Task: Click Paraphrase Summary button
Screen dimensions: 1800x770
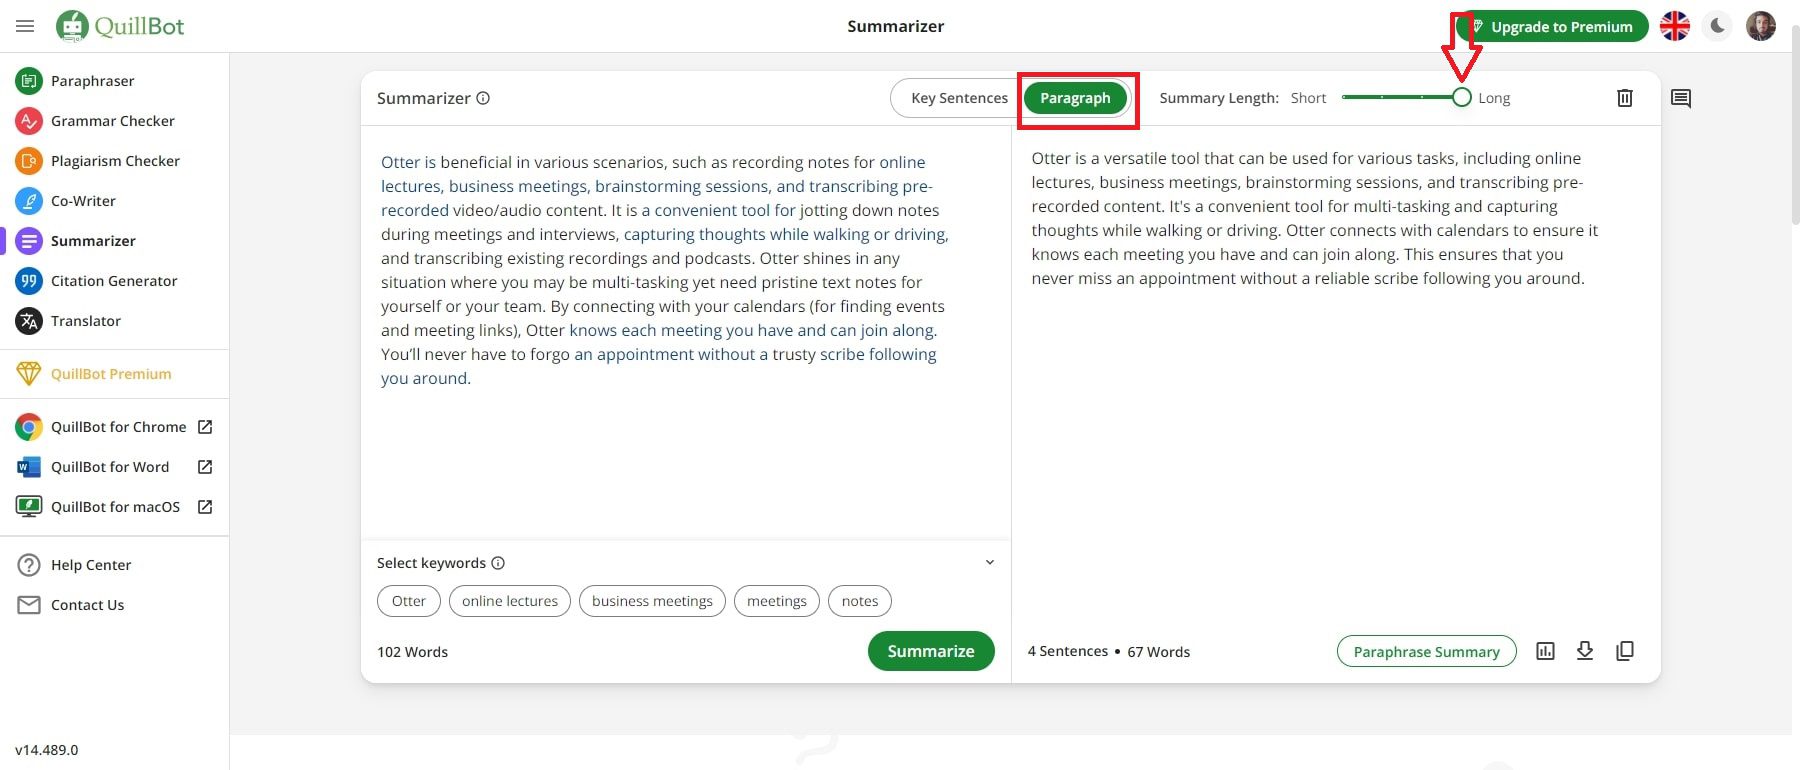Action: [1426, 651]
